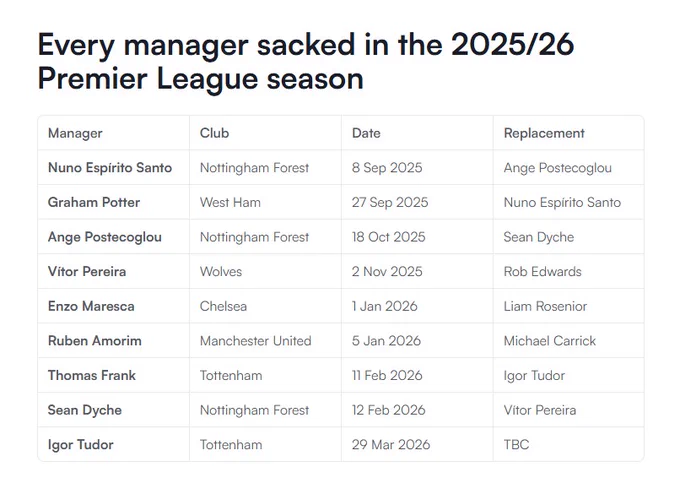The height and width of the screenshot is (483, 680).
Task: Click Igor Tudor in the Manager column
Action: [81, 445]
